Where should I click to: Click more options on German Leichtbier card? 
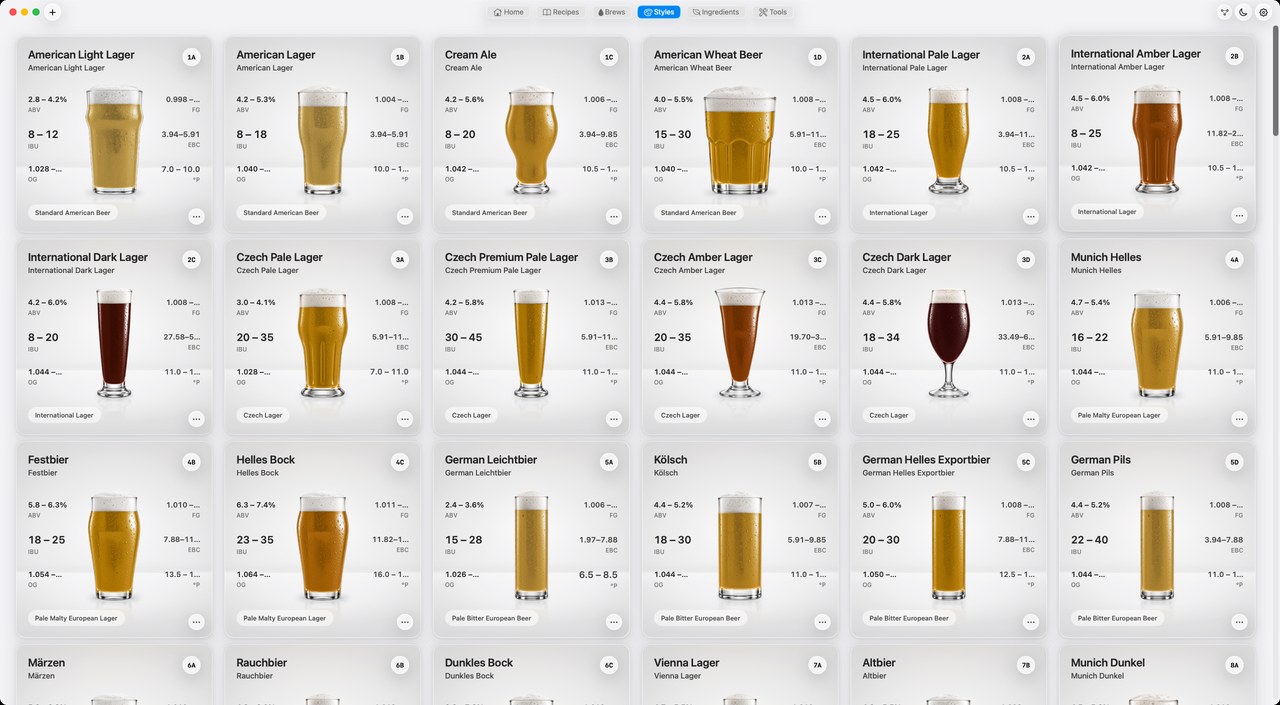tap(613, 622)
